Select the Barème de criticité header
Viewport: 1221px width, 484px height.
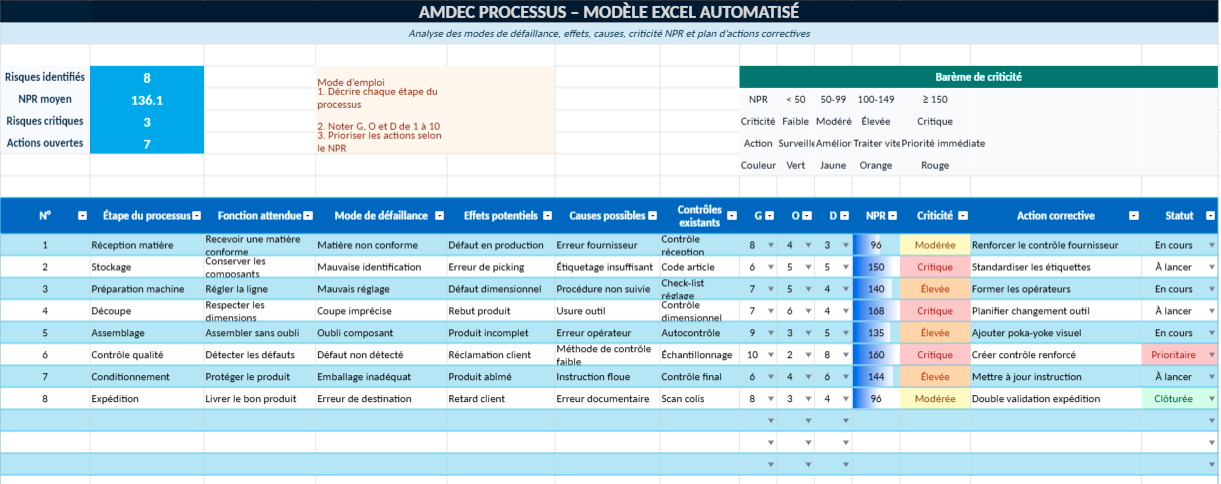coord(978,77)
